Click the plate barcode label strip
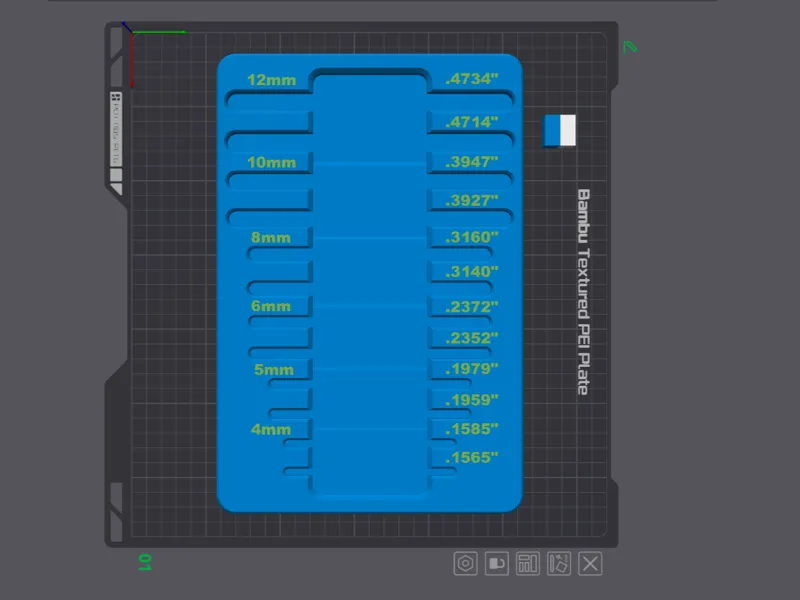Screen dimensions: 800x600 click(x=116, y=129)
